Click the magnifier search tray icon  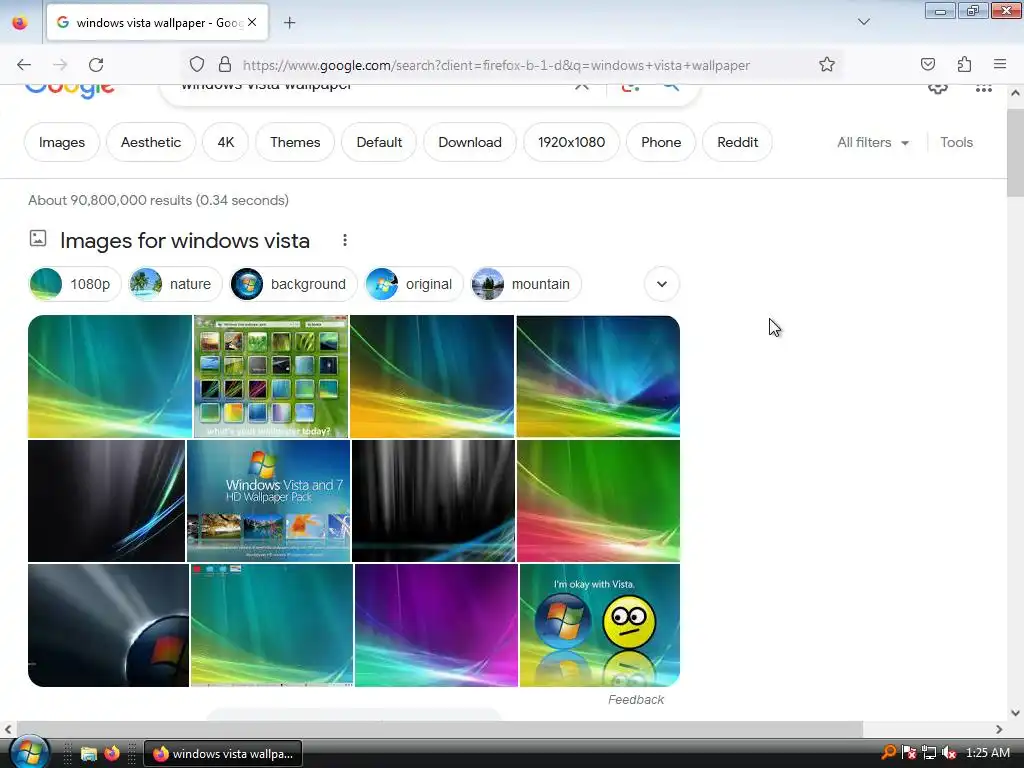click(x=888, y=752)
